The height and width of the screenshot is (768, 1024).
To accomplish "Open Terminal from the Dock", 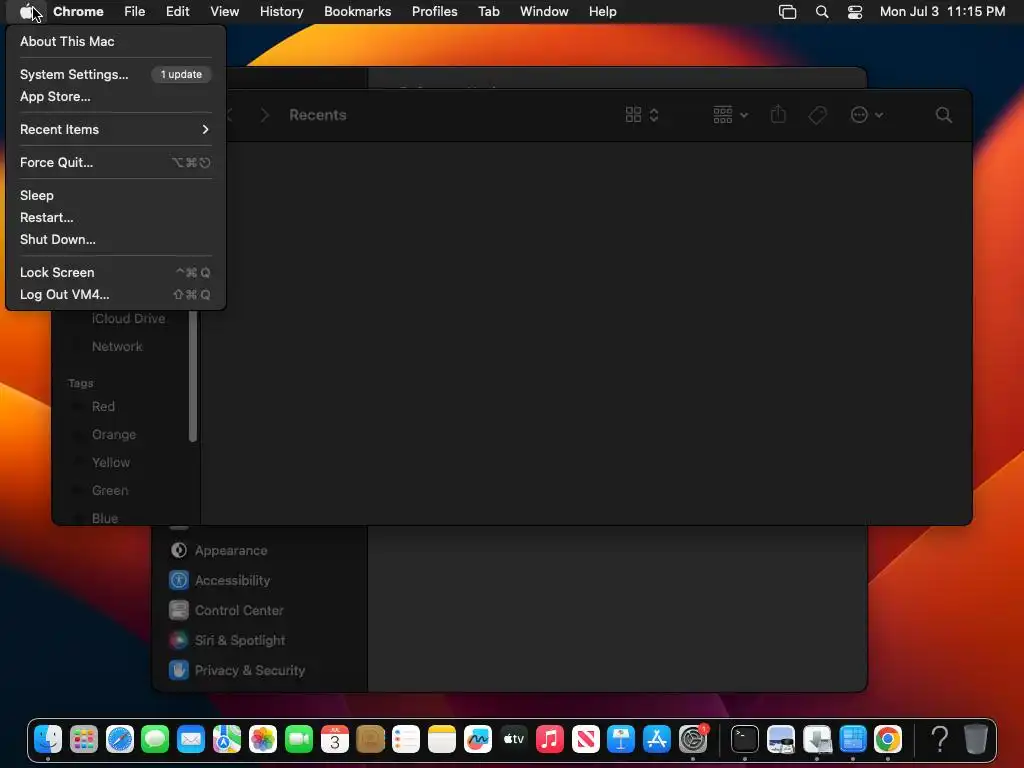I will tap(744, 739).
